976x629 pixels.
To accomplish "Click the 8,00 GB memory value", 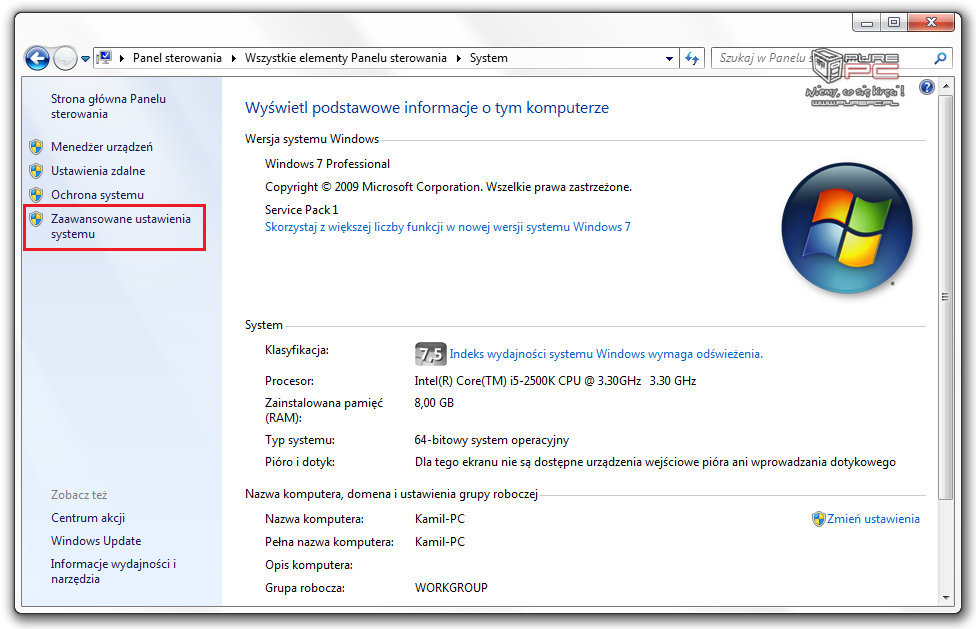I will pos(434,403).
